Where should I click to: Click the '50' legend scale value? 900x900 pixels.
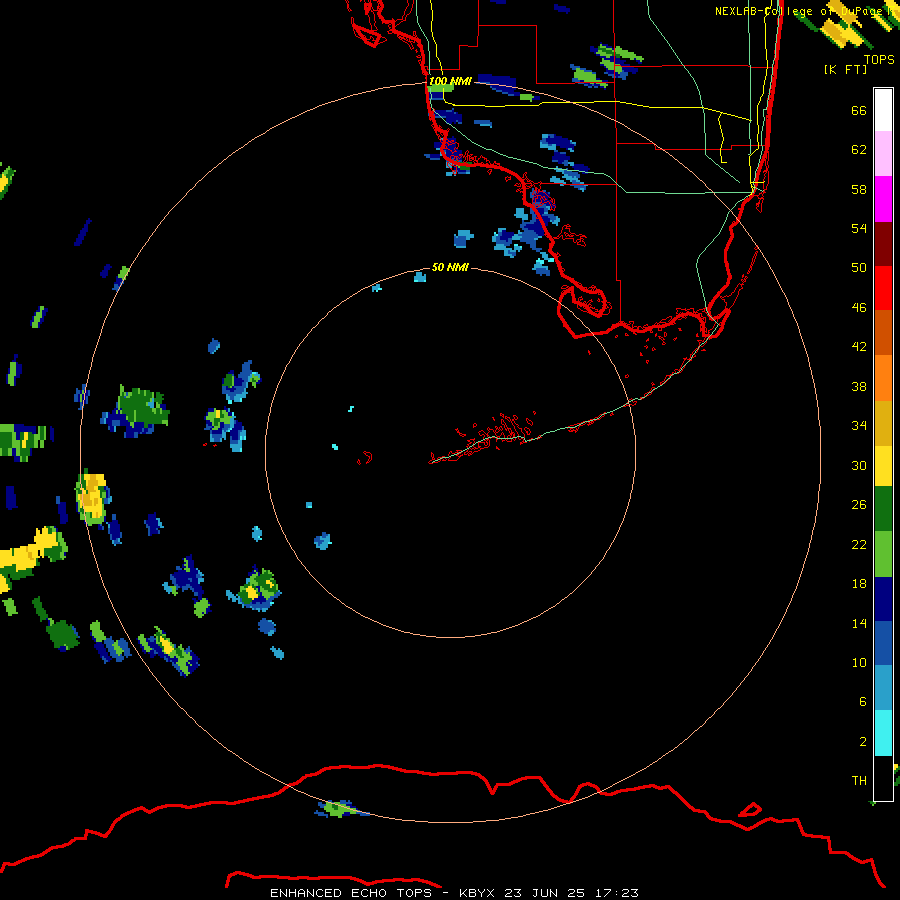click(x=859, y=268)
